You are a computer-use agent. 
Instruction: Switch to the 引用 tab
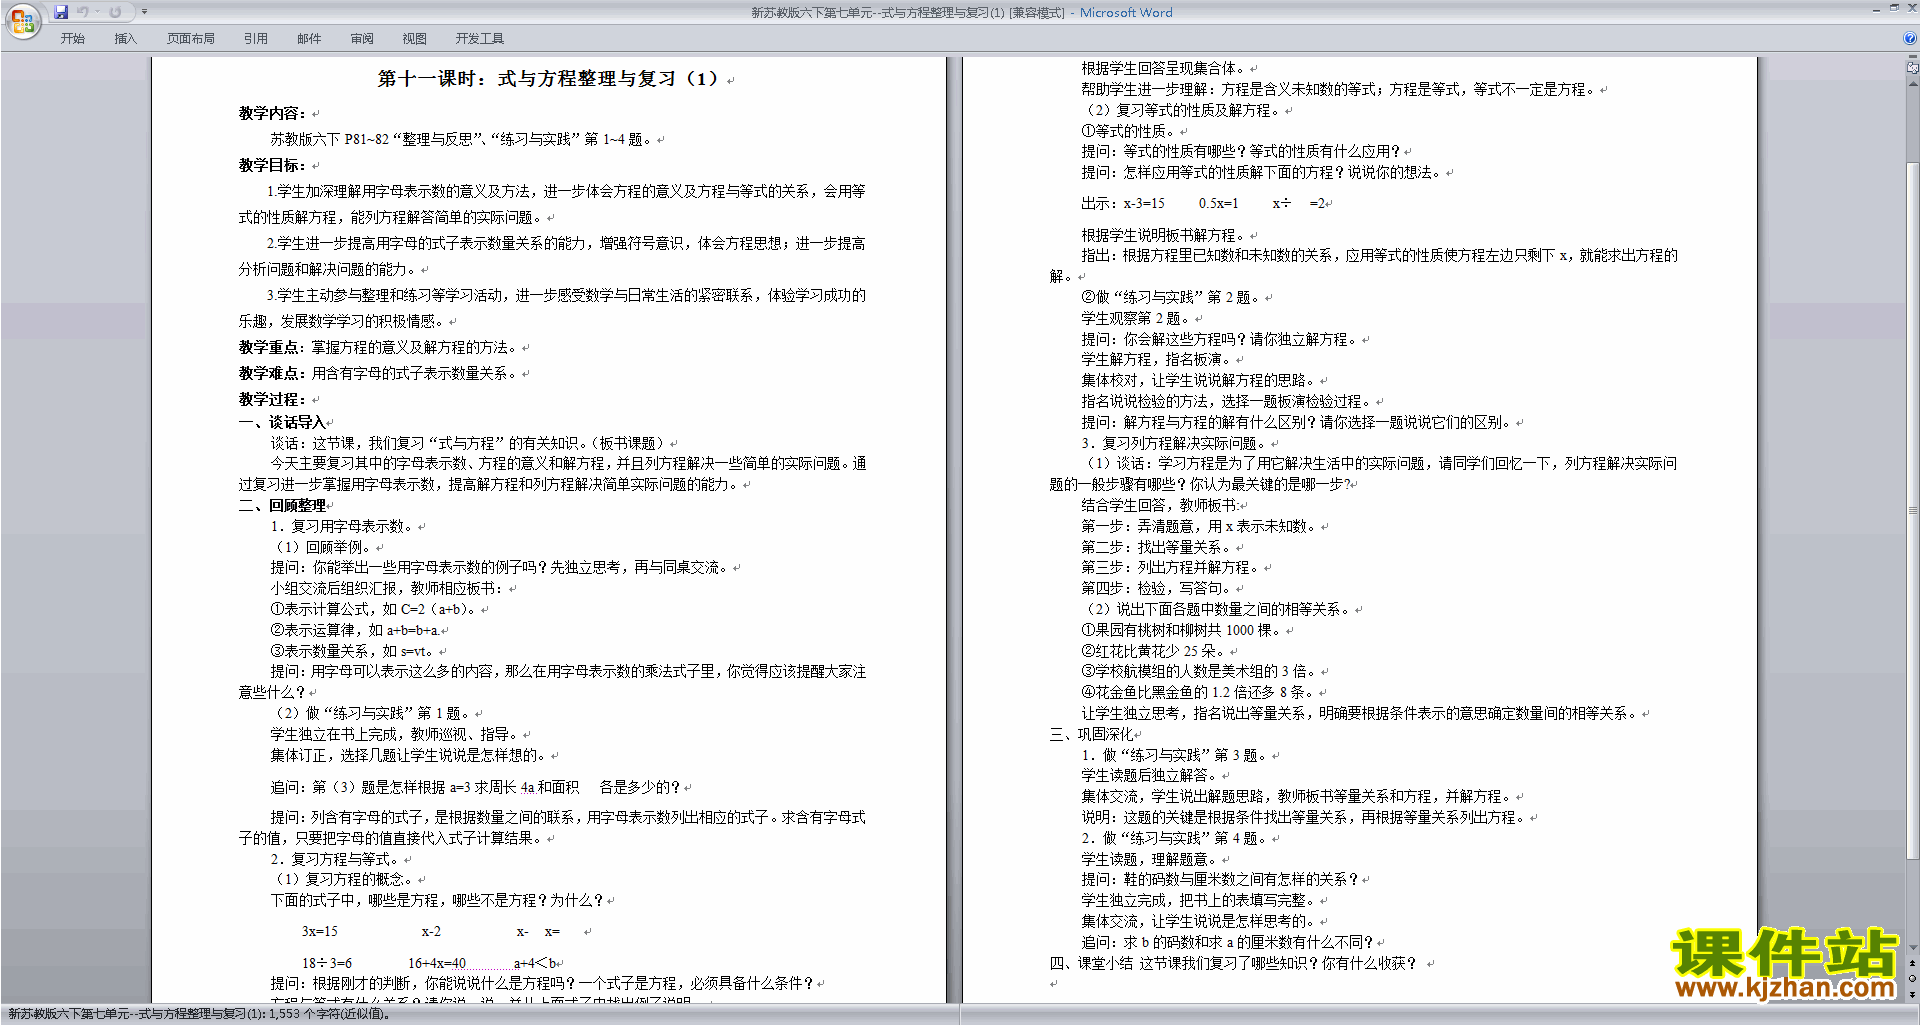click(x=256, y=38)
